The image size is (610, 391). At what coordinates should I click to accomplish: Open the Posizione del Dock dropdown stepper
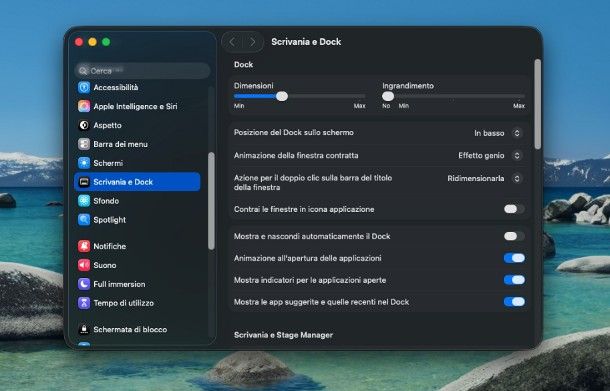pos(517,133)
